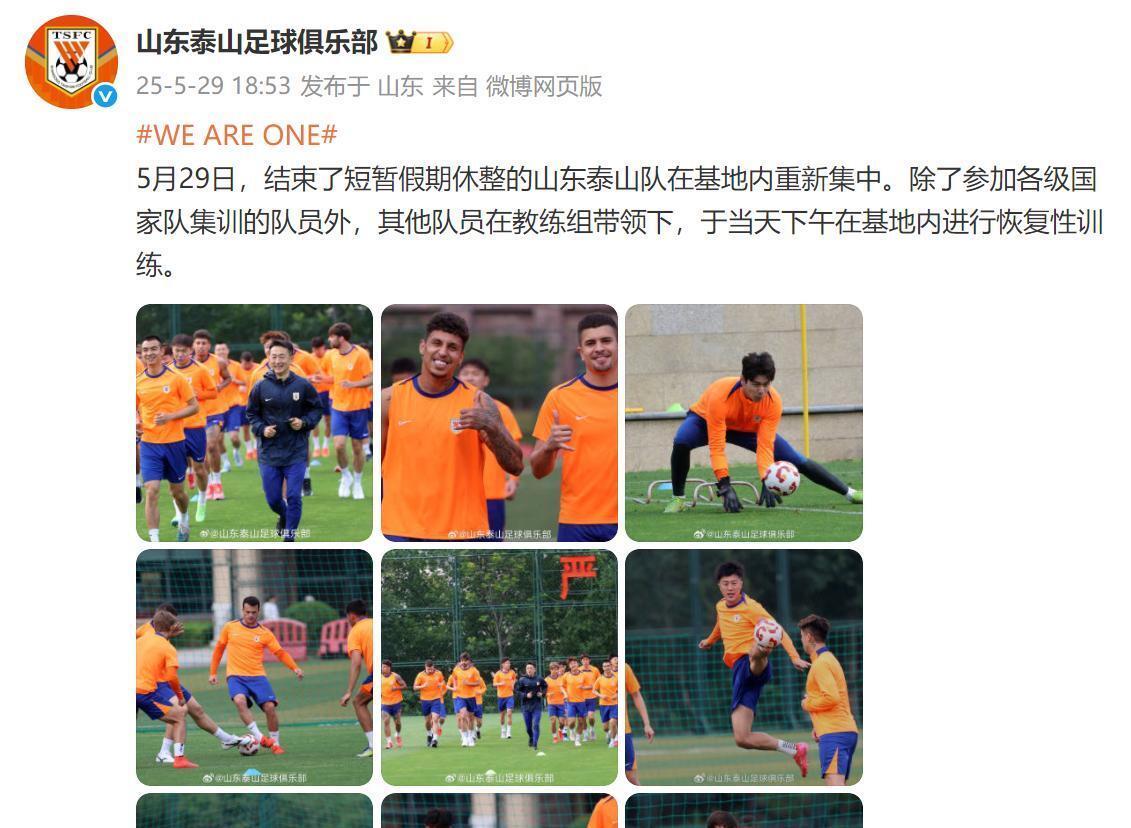The width and height of the screenshot is (1131, 828).
Task: Click the gold crown membership badge
Action: (x=400, y=43)
